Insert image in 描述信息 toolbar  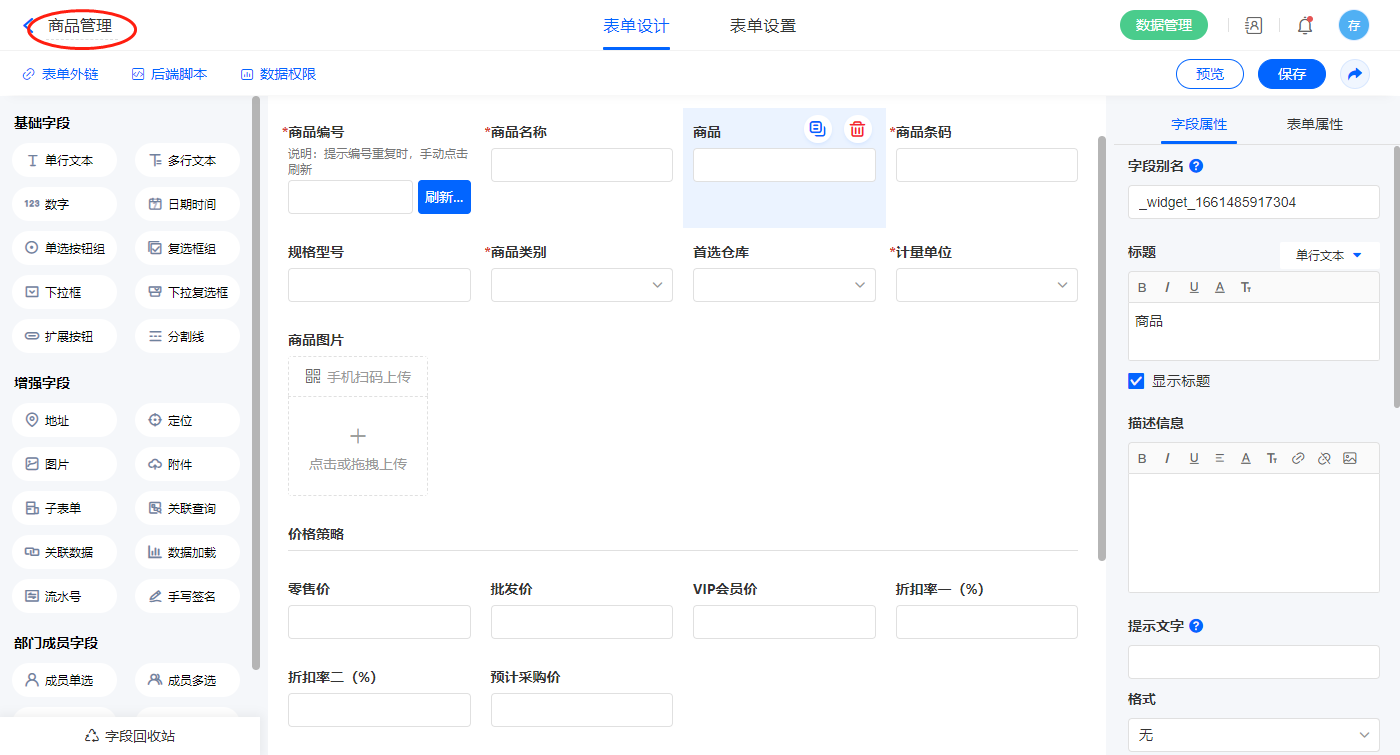(x=1350, y=458)
